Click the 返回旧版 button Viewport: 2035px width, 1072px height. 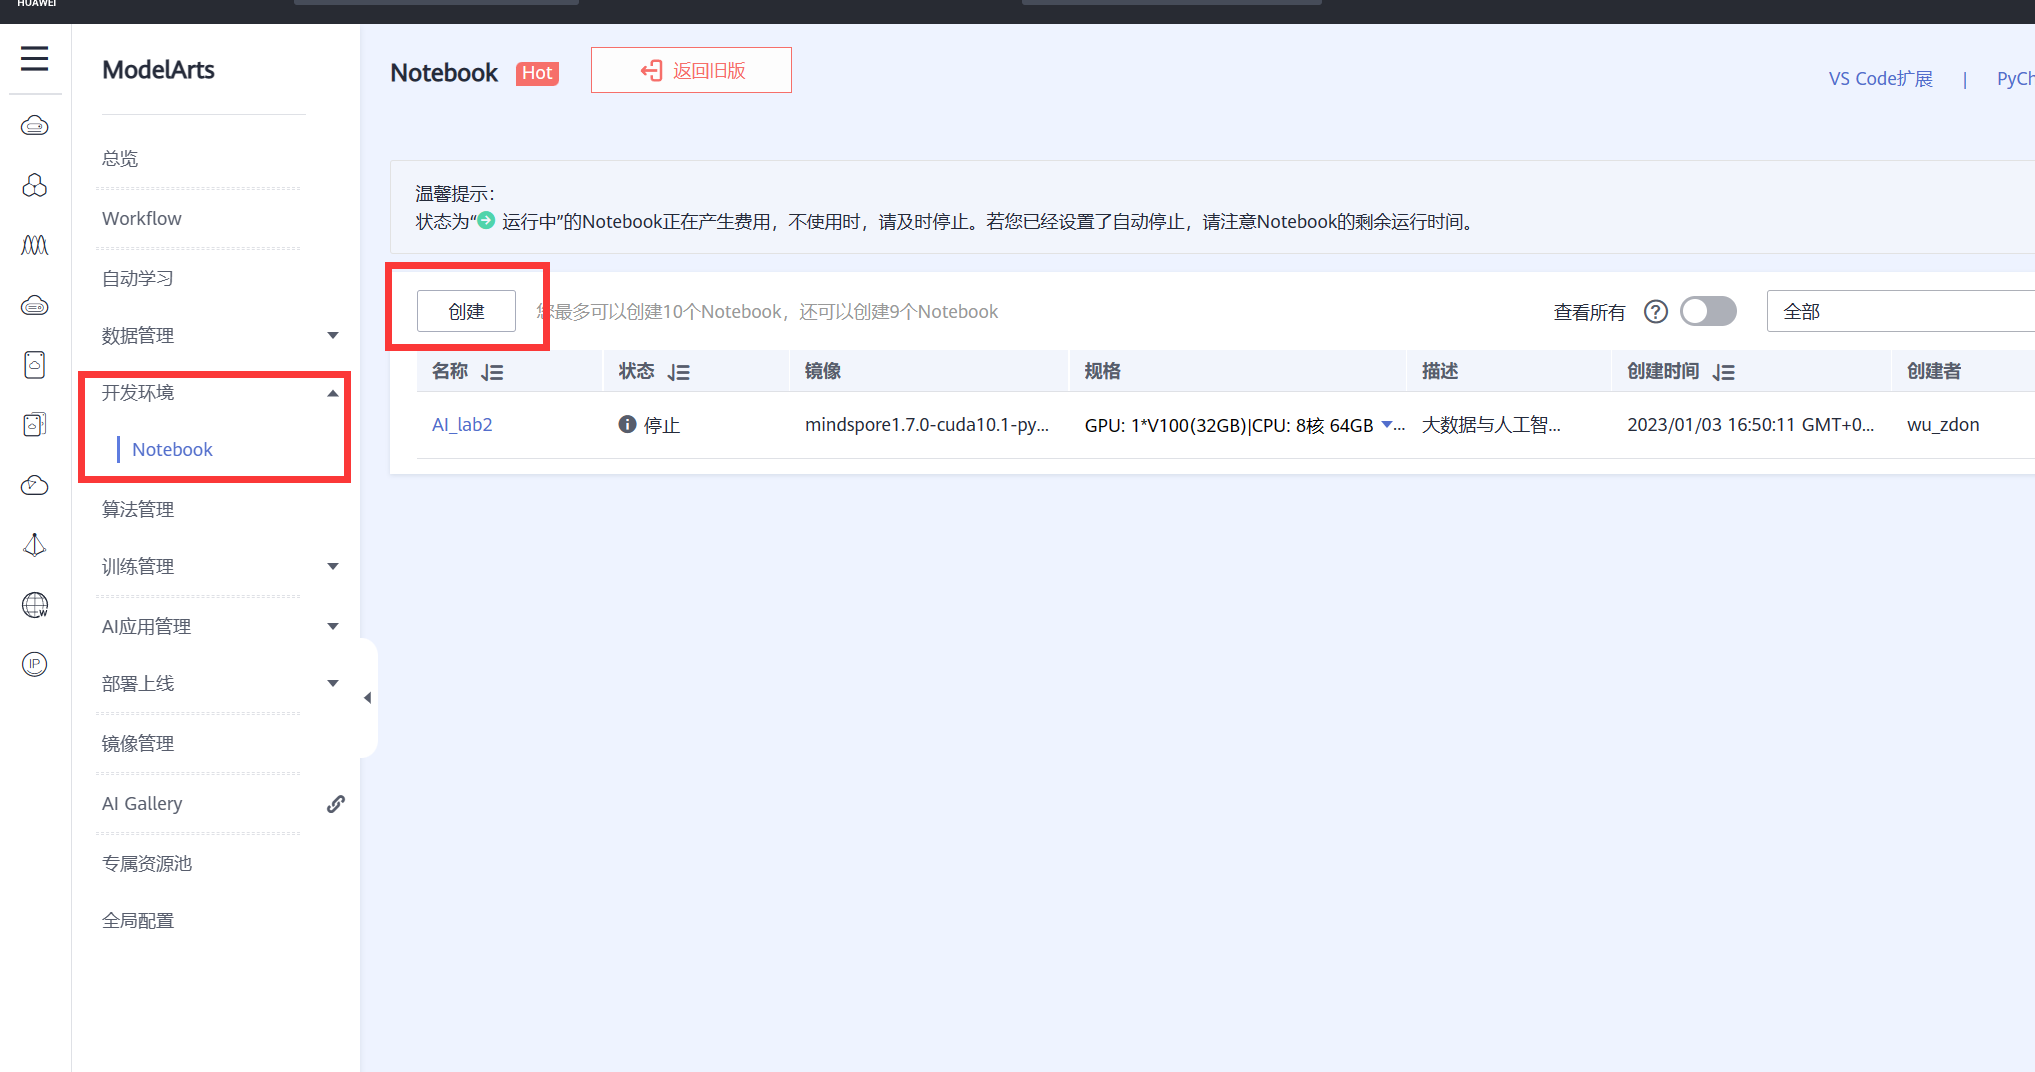tap(691, 70)
